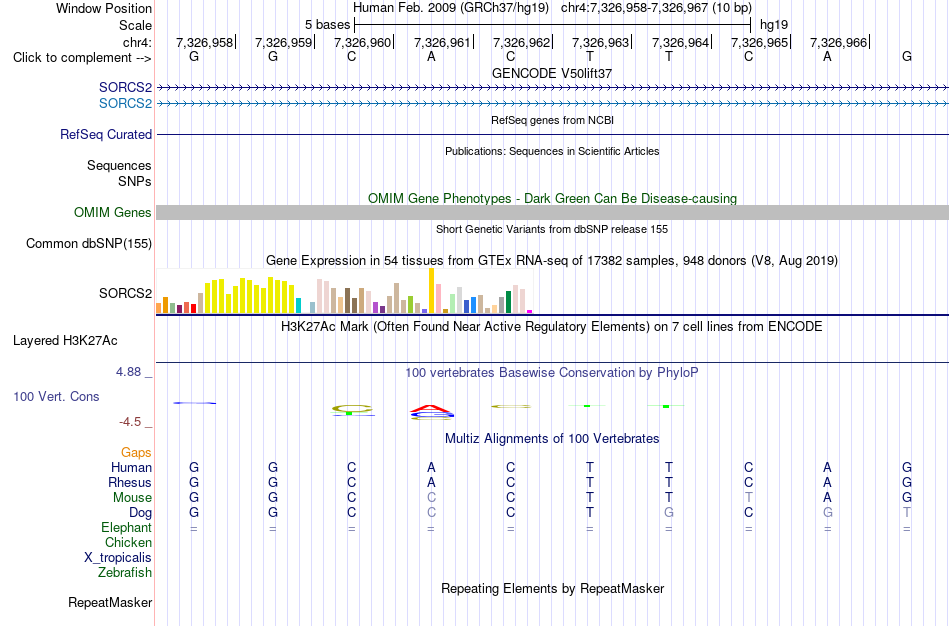The image size is (950, 626).
Task: Open the RepeatMasker track label
Action: pyautogui.click(x=110, y=602)
